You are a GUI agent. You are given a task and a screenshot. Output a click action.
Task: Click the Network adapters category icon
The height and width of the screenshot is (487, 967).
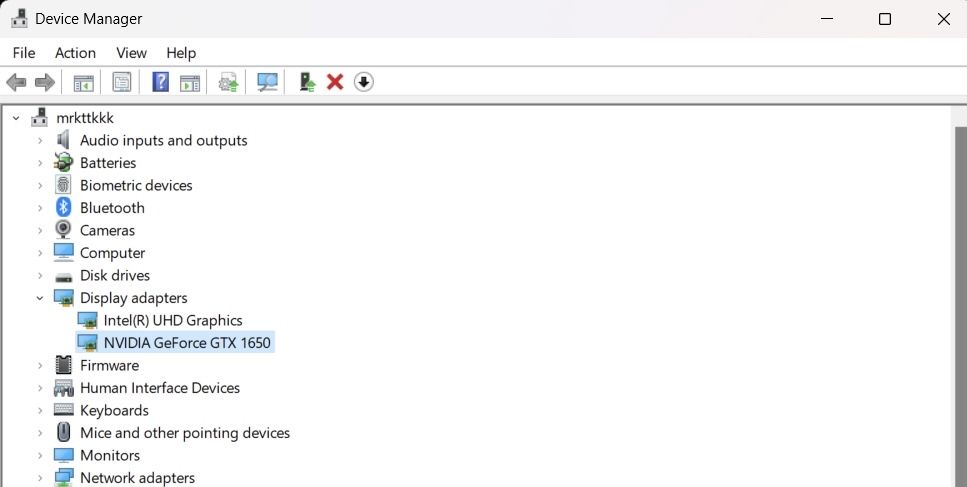point(63,478)
